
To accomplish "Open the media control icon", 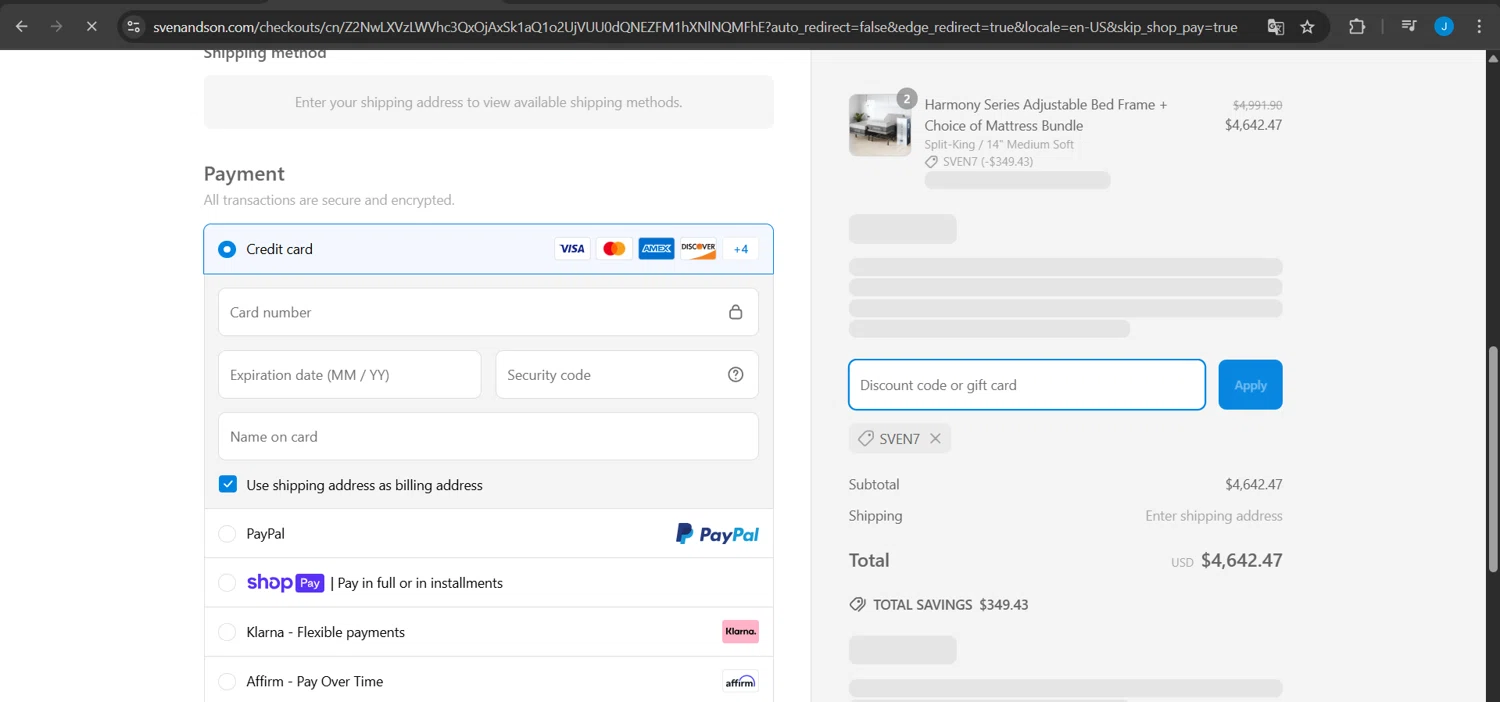I will (1408, 27).
